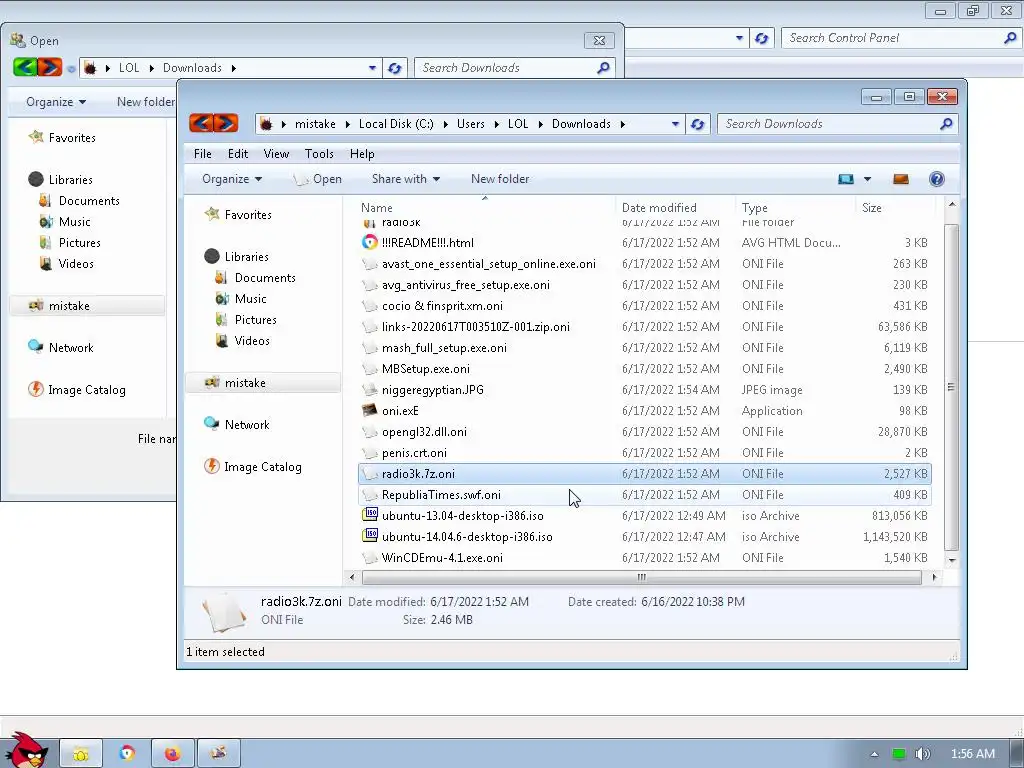Open the Tools menu

[x=319, y=154]
